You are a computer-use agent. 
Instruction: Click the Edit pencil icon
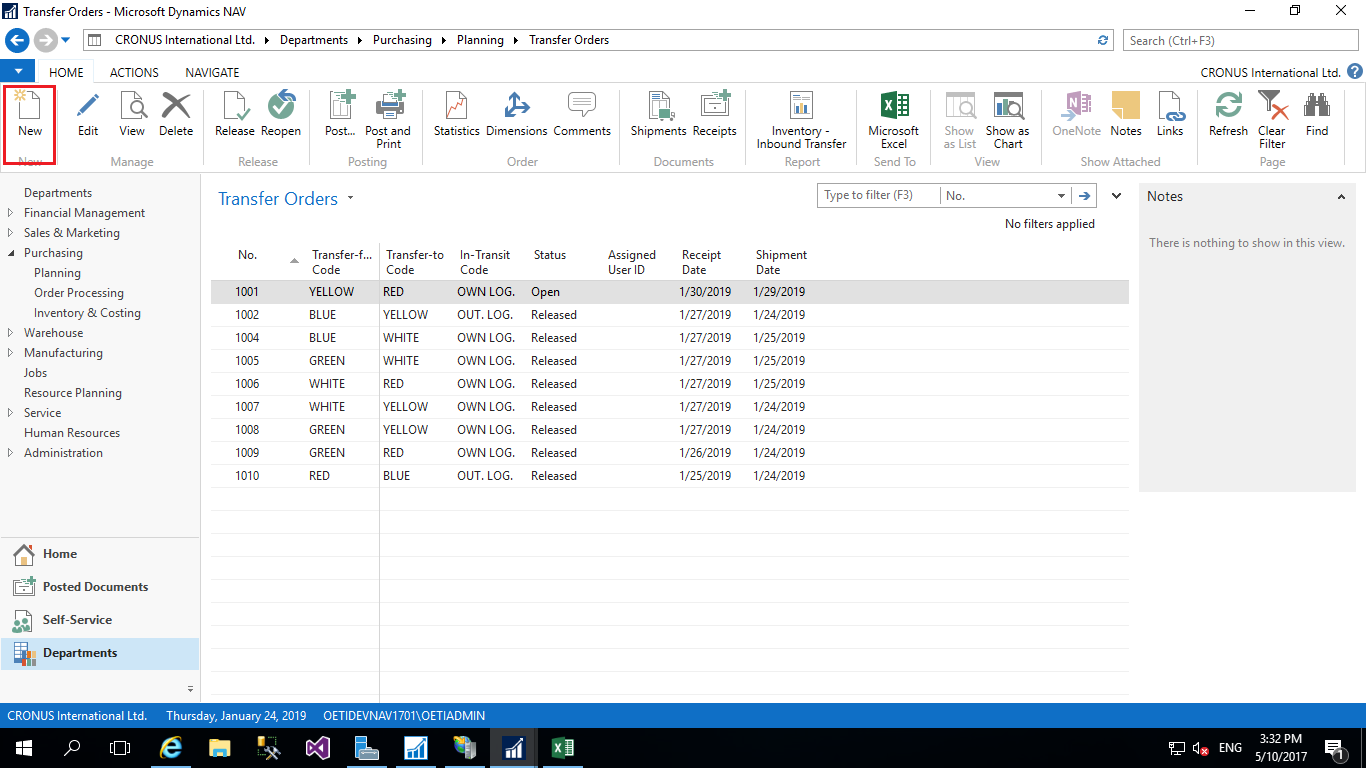[88, 115]
